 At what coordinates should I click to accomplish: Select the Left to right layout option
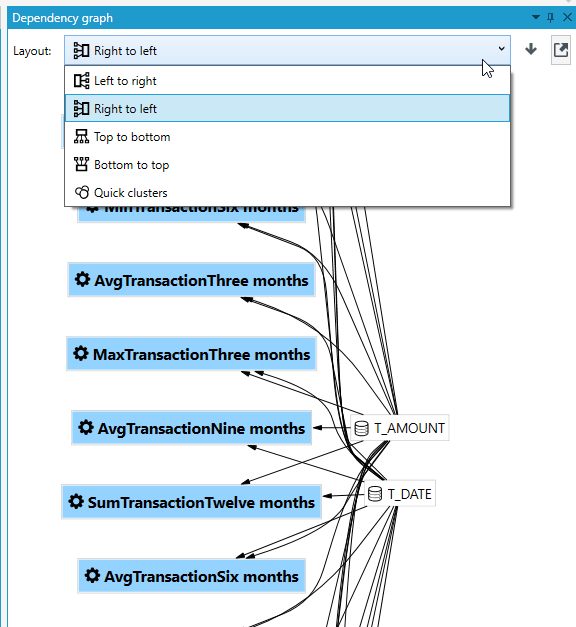[x=287, y=81]
